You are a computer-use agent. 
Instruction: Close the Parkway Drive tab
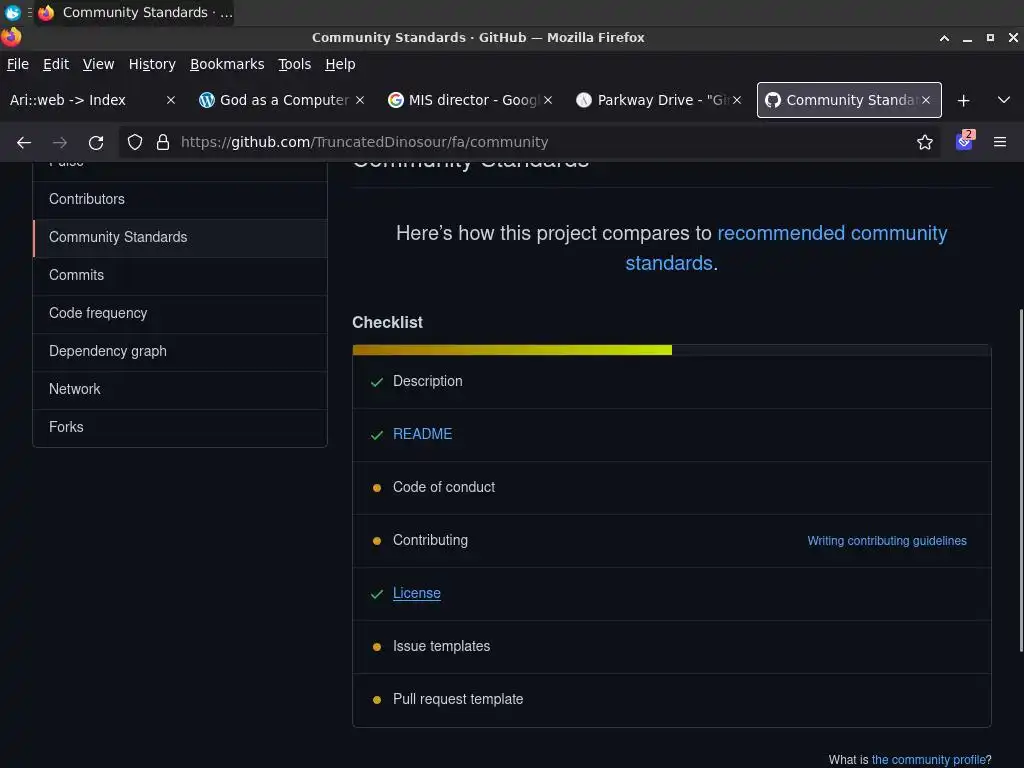[x=737, y=100]
